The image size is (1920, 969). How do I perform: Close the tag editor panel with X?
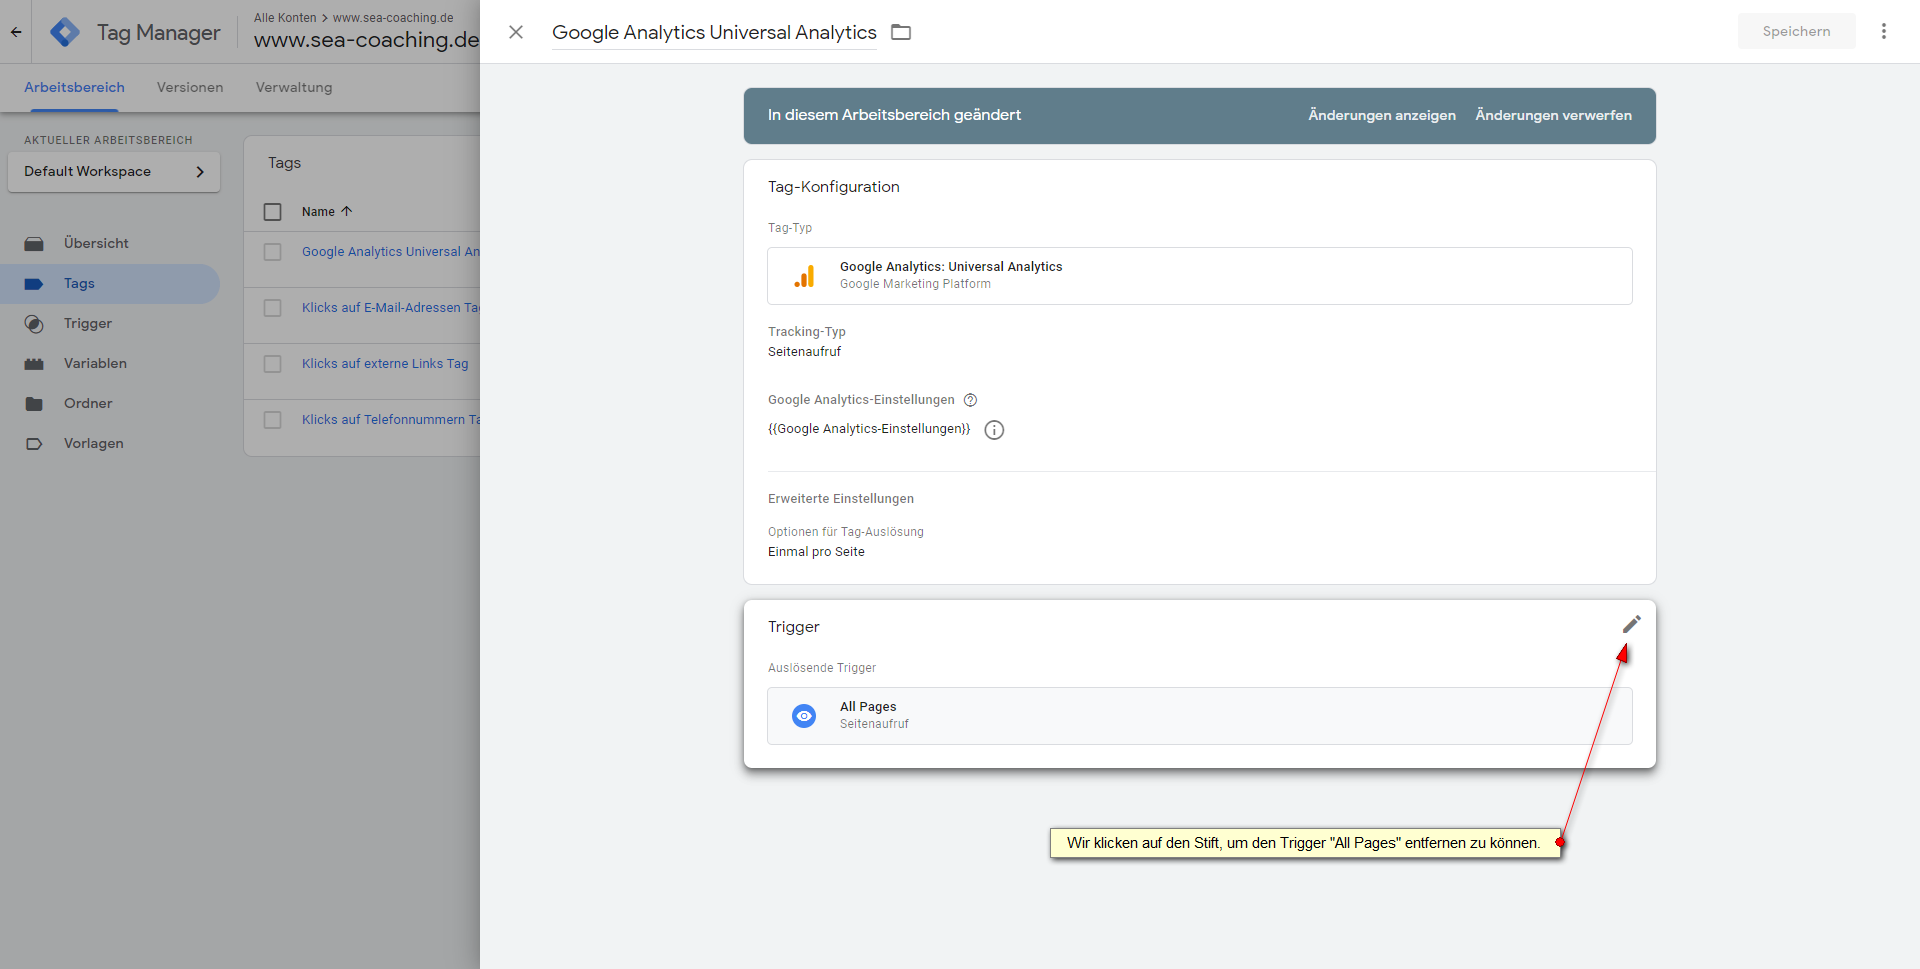click(x=516, y=32)
